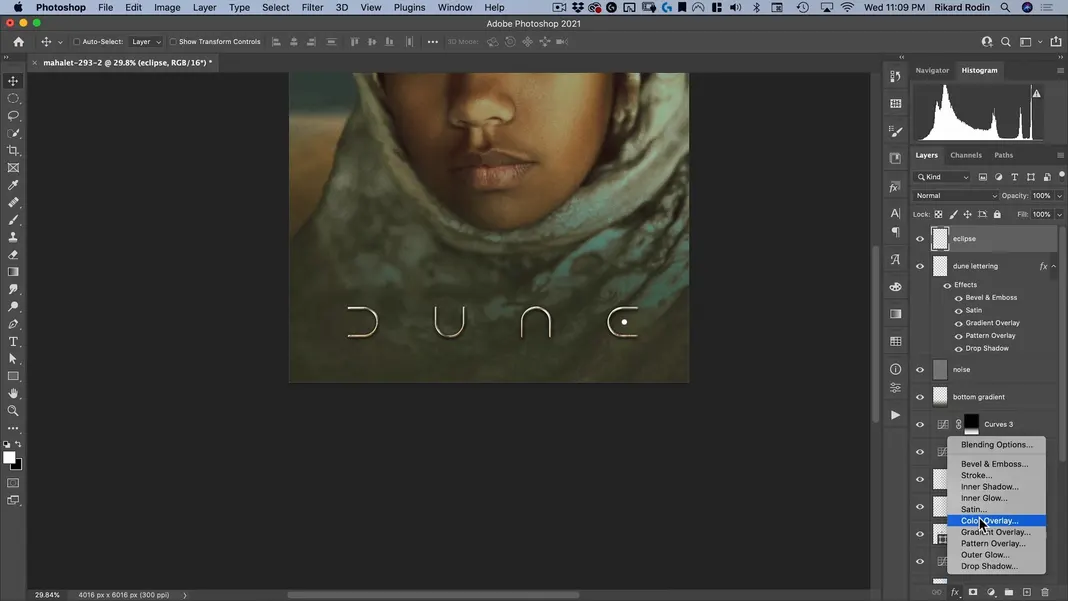Select the Zoom tool

click(x=13, y=411)
